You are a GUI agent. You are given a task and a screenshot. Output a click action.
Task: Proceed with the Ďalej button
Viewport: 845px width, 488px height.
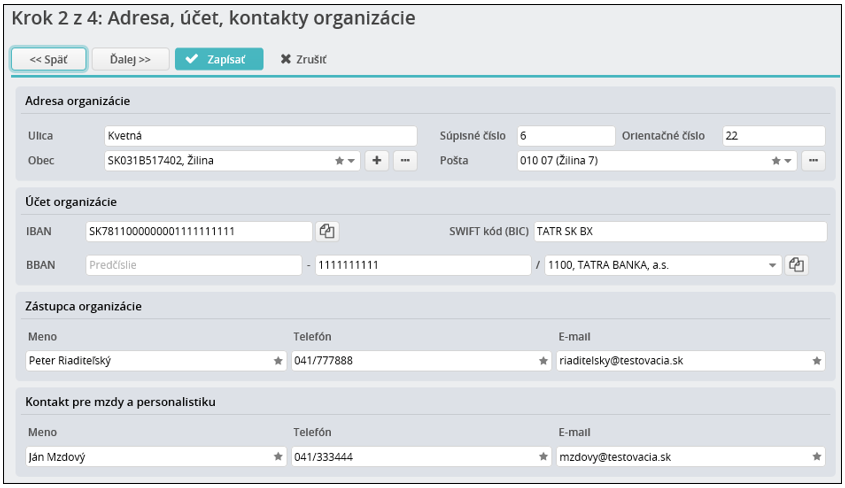click(x=130, y=59)
